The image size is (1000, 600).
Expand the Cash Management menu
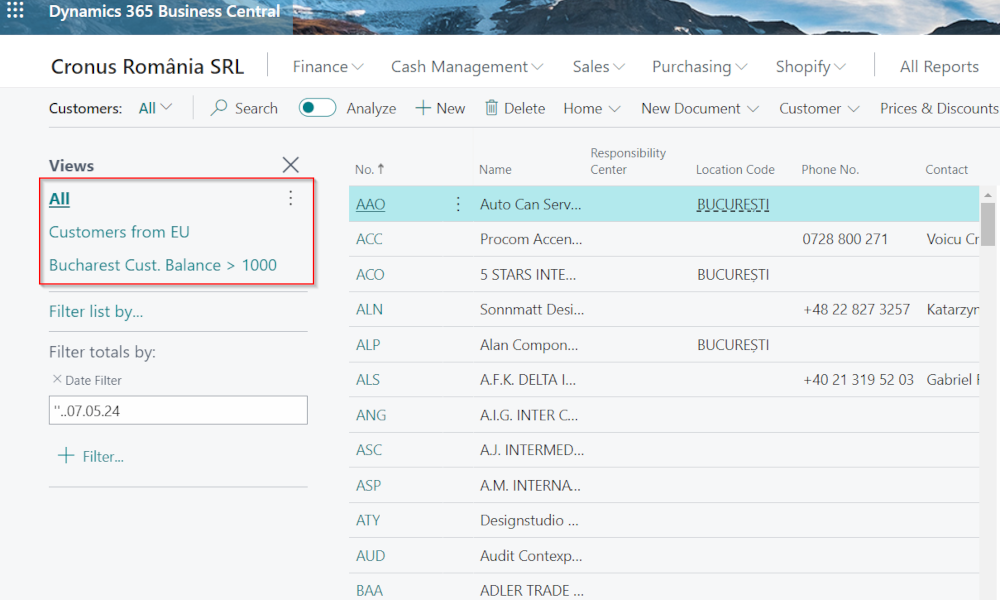tap(467, 66)
